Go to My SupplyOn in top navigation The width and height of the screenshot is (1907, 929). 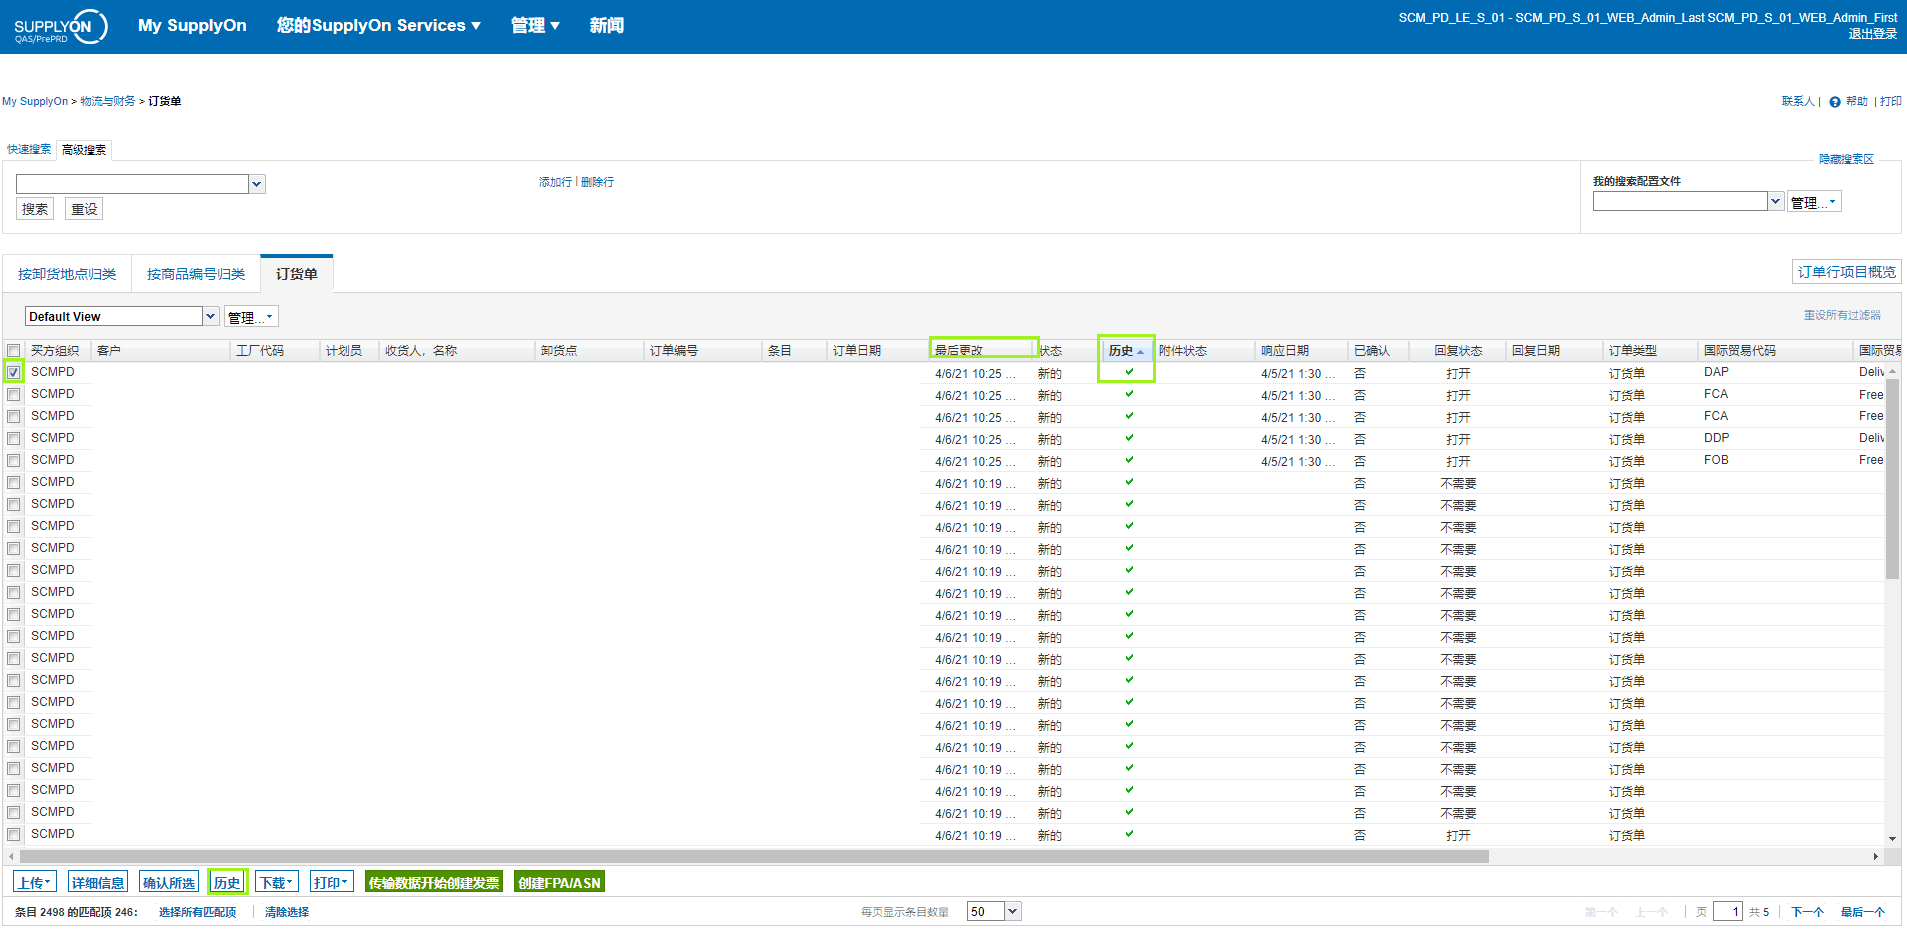192,25
